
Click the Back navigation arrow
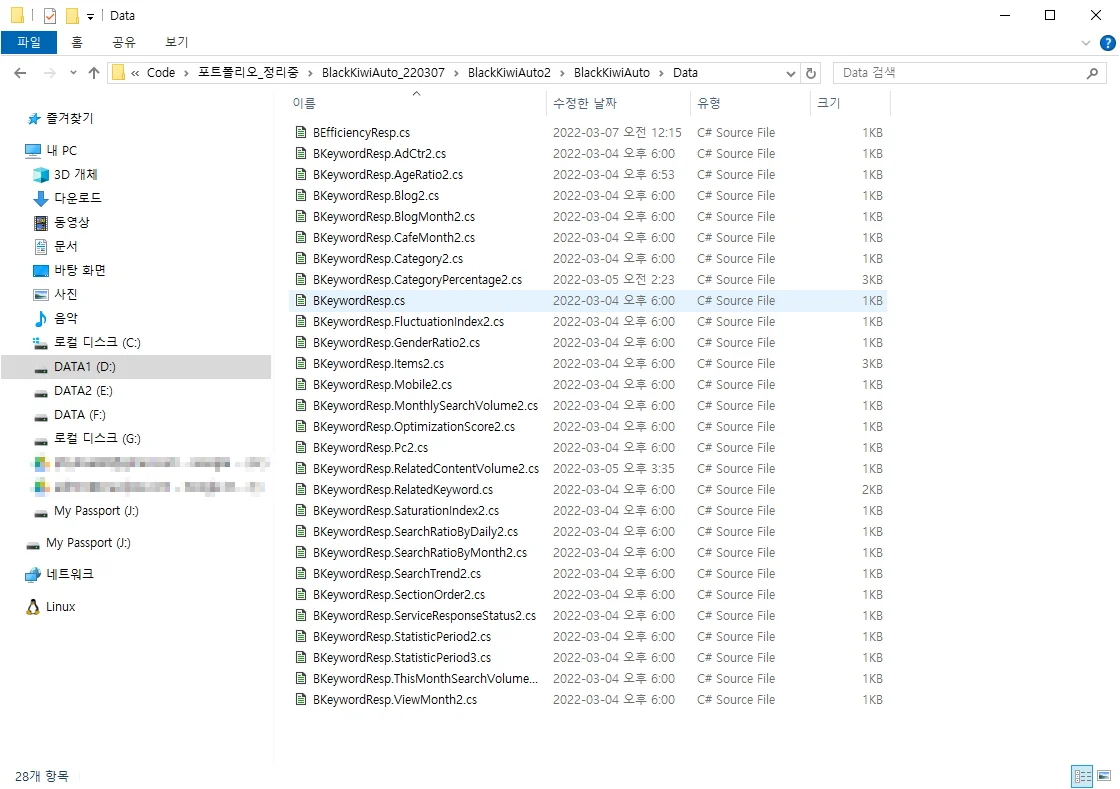tap(20, 73)
